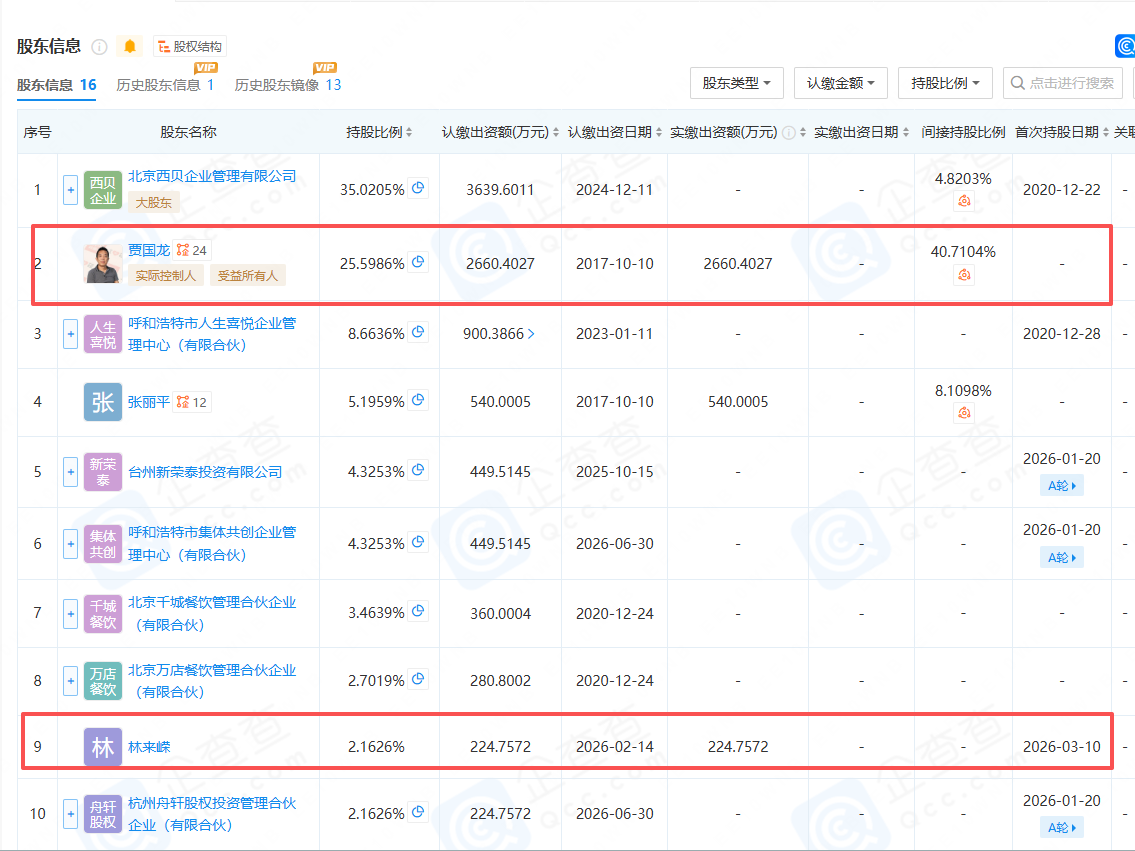Click indirect holding path icon under 8.1098%
The width and height of the screenshot is (1135, 851).
[964, 413]
